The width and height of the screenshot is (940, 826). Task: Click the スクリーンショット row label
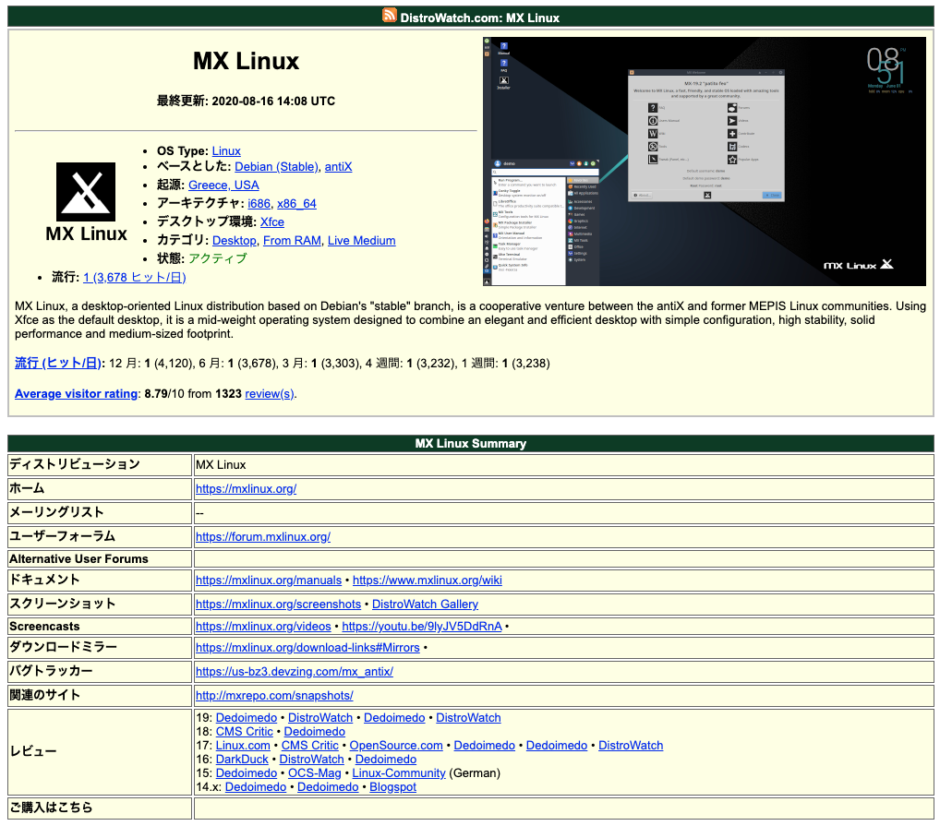point(62,604)
